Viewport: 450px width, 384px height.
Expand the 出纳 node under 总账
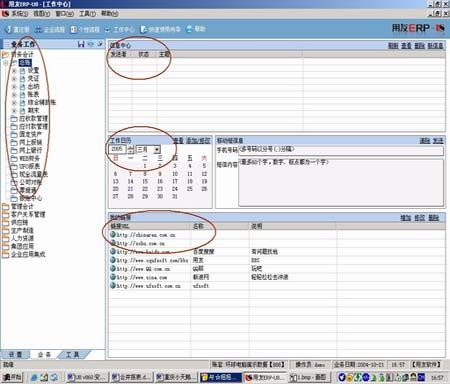click(x=14, y=87)
